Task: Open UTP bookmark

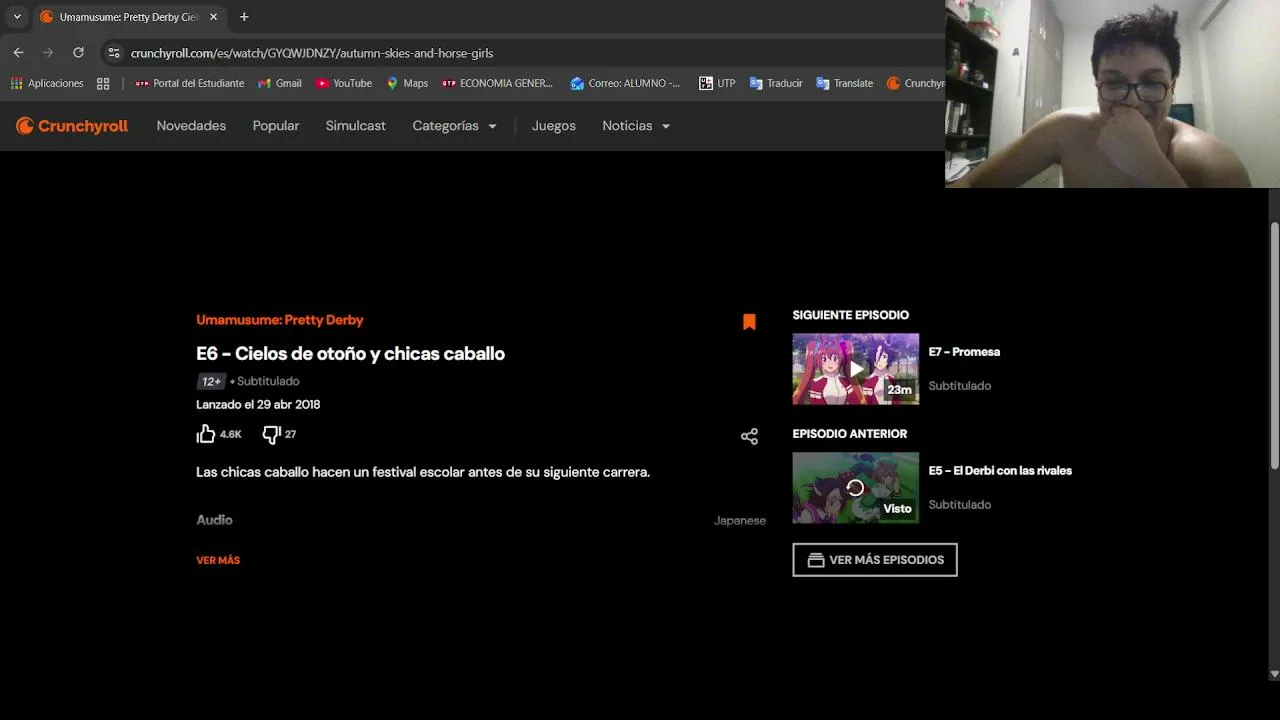Action: coord(717,83)
